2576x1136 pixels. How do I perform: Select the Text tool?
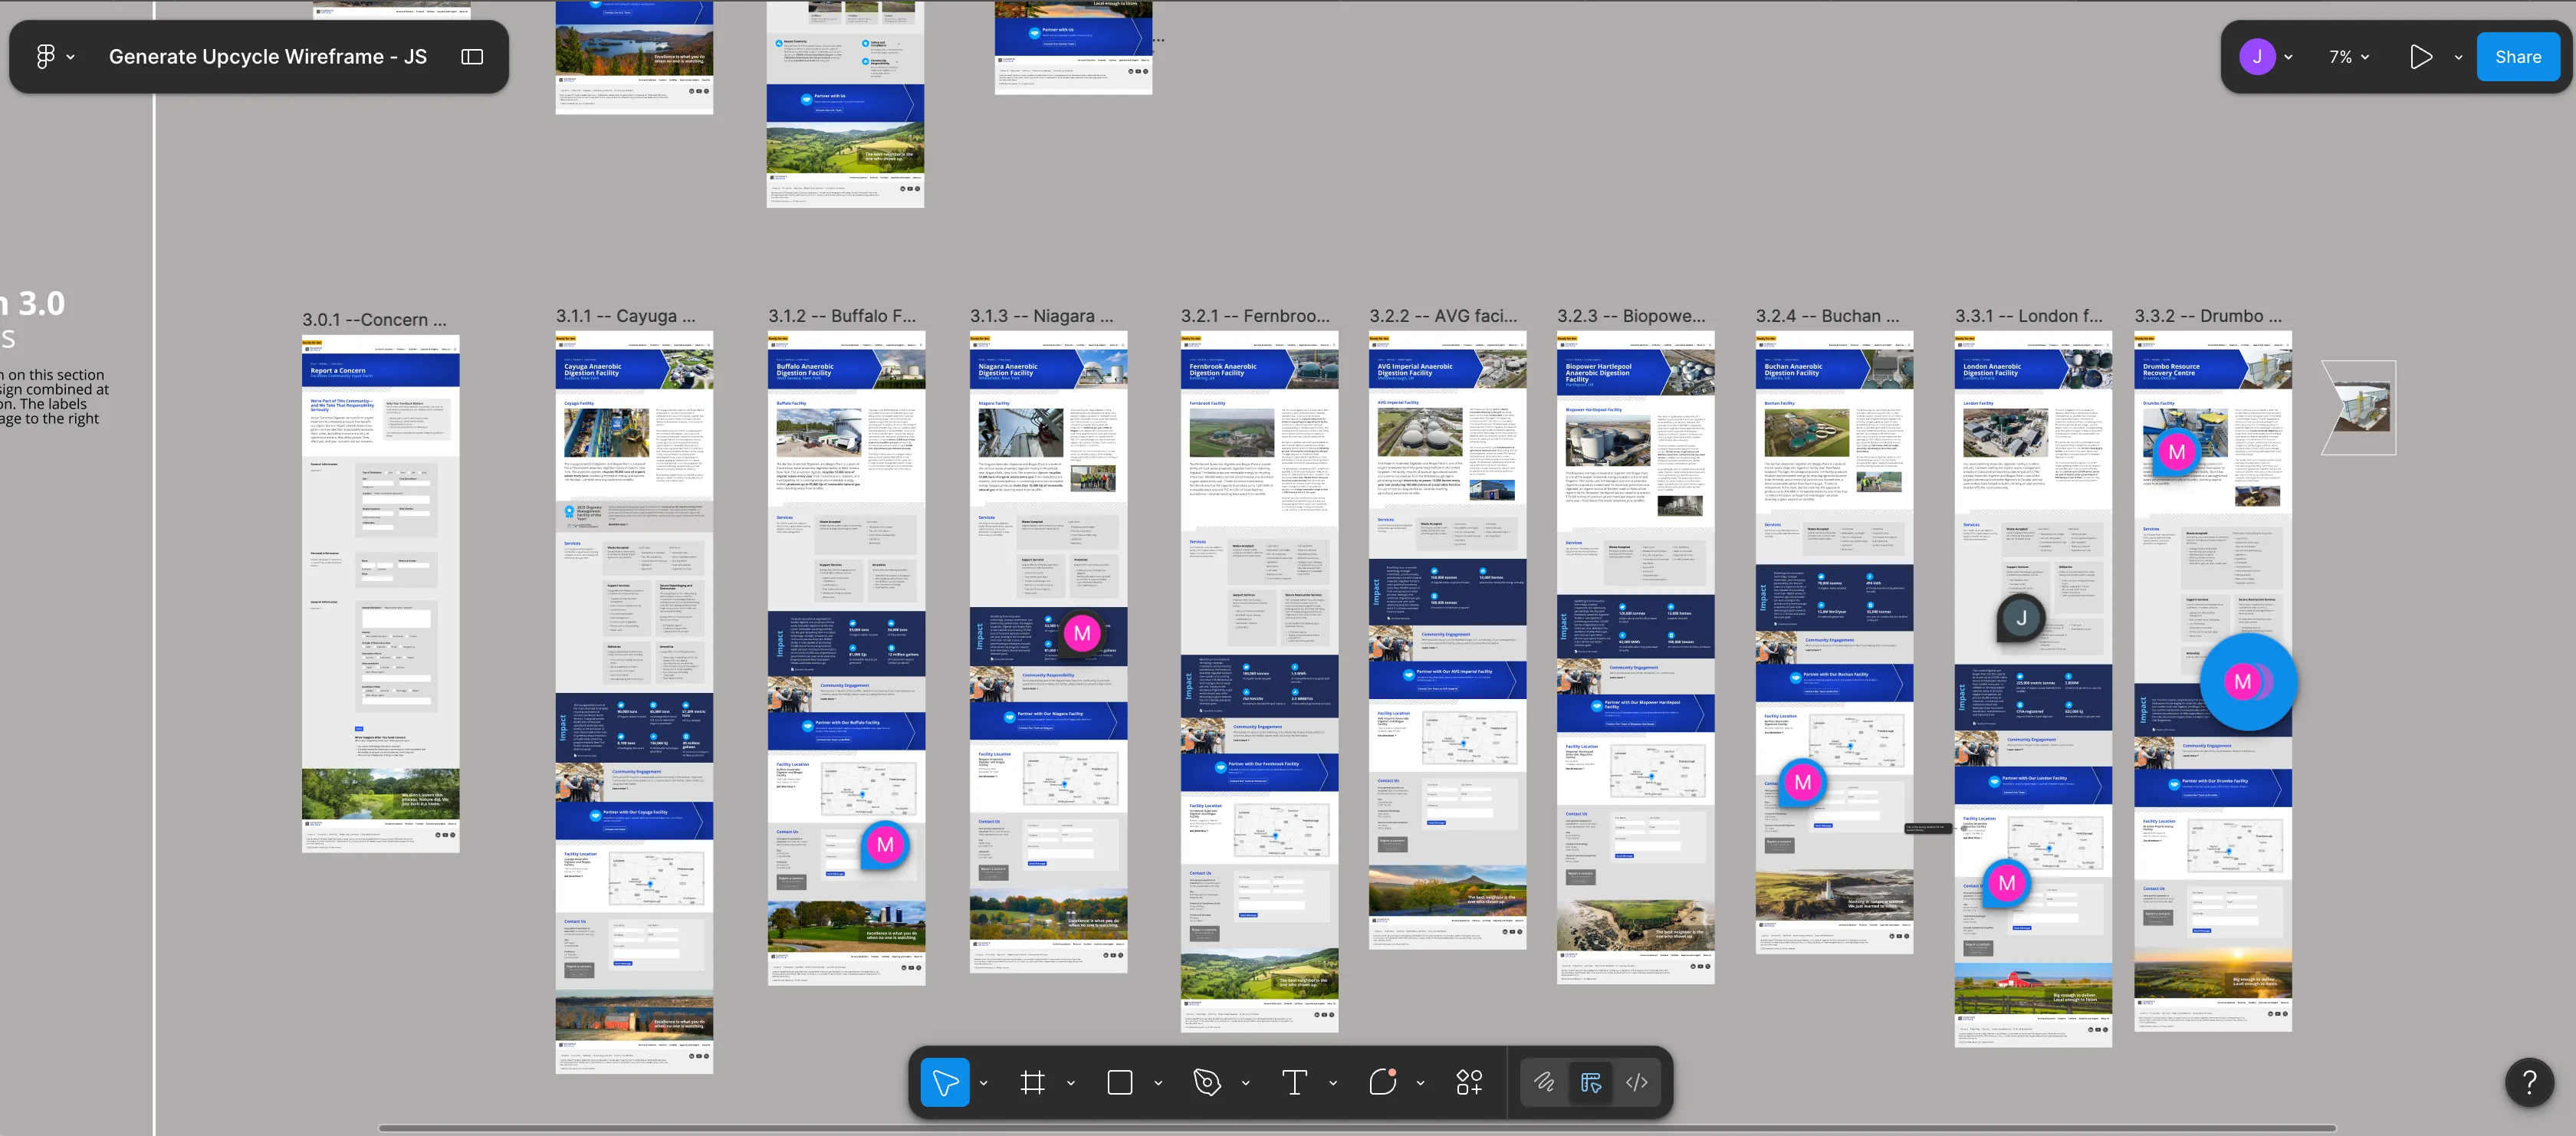[1294, 1082]
